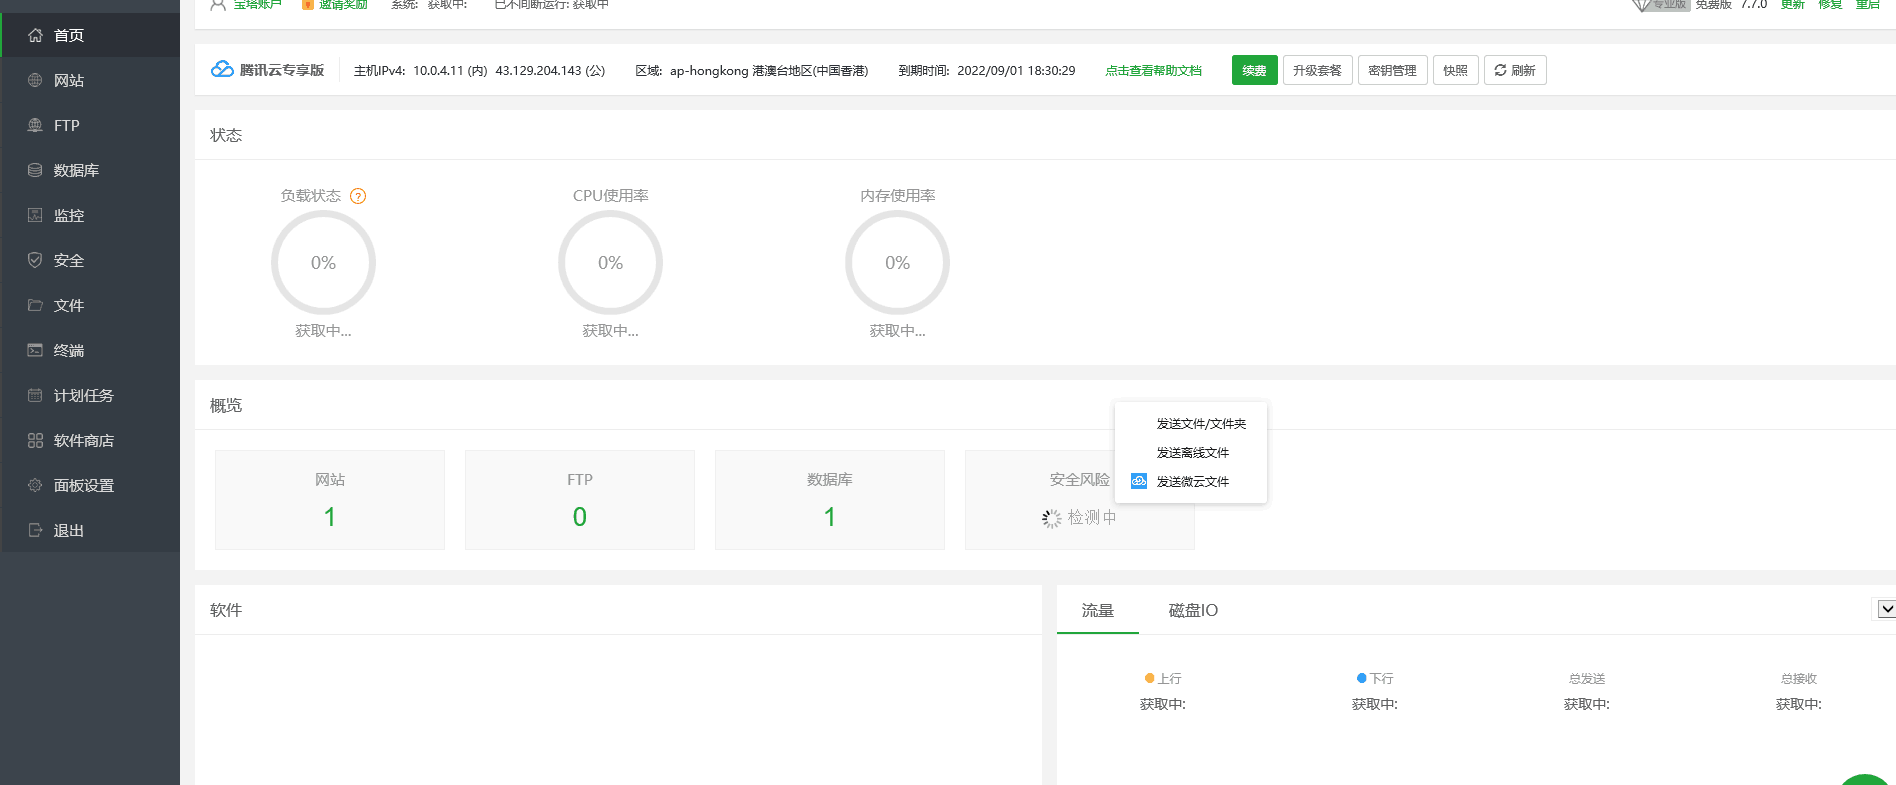Choose 发送微云文件 from the context menu
The height and width of the screenshot is (785, 1896).
pyautogui.click(x=1192, y=482)
